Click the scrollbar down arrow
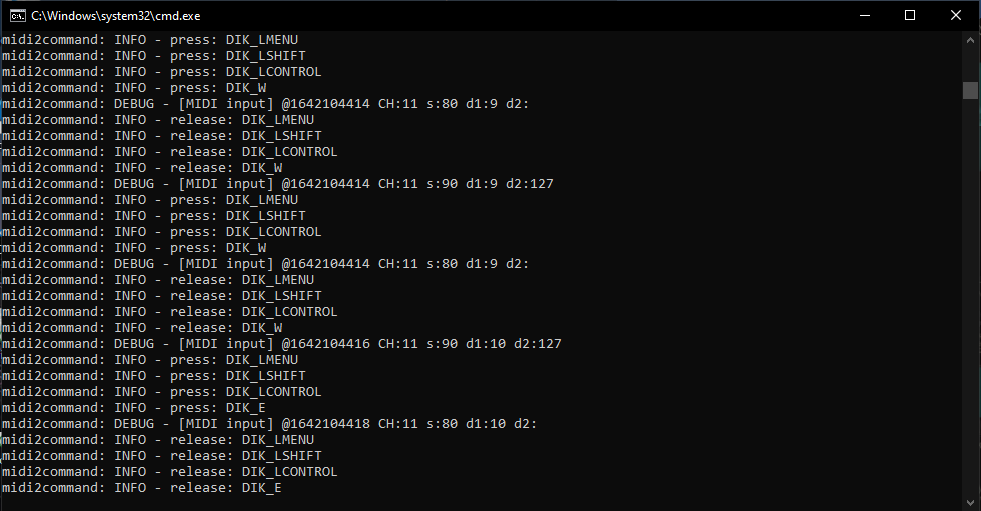Image resolution: width=981 pixels, height=511 pixels. (970, 502)
